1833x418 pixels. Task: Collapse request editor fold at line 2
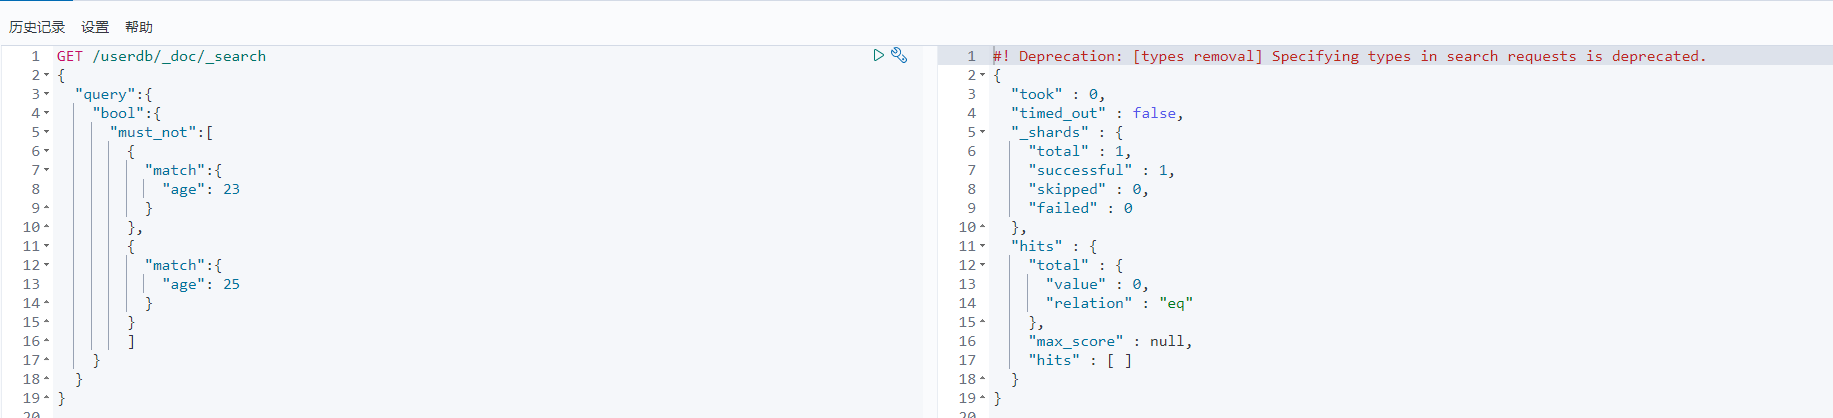[x=46, y=75]
